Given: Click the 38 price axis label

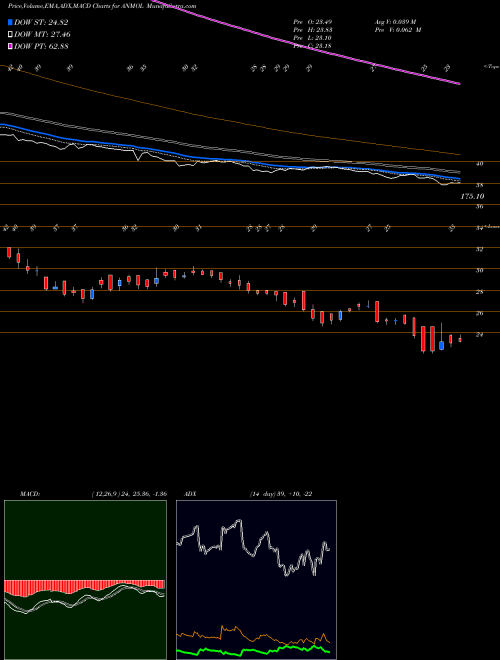Looking at the screenshot, I should [x=479, y=185].
